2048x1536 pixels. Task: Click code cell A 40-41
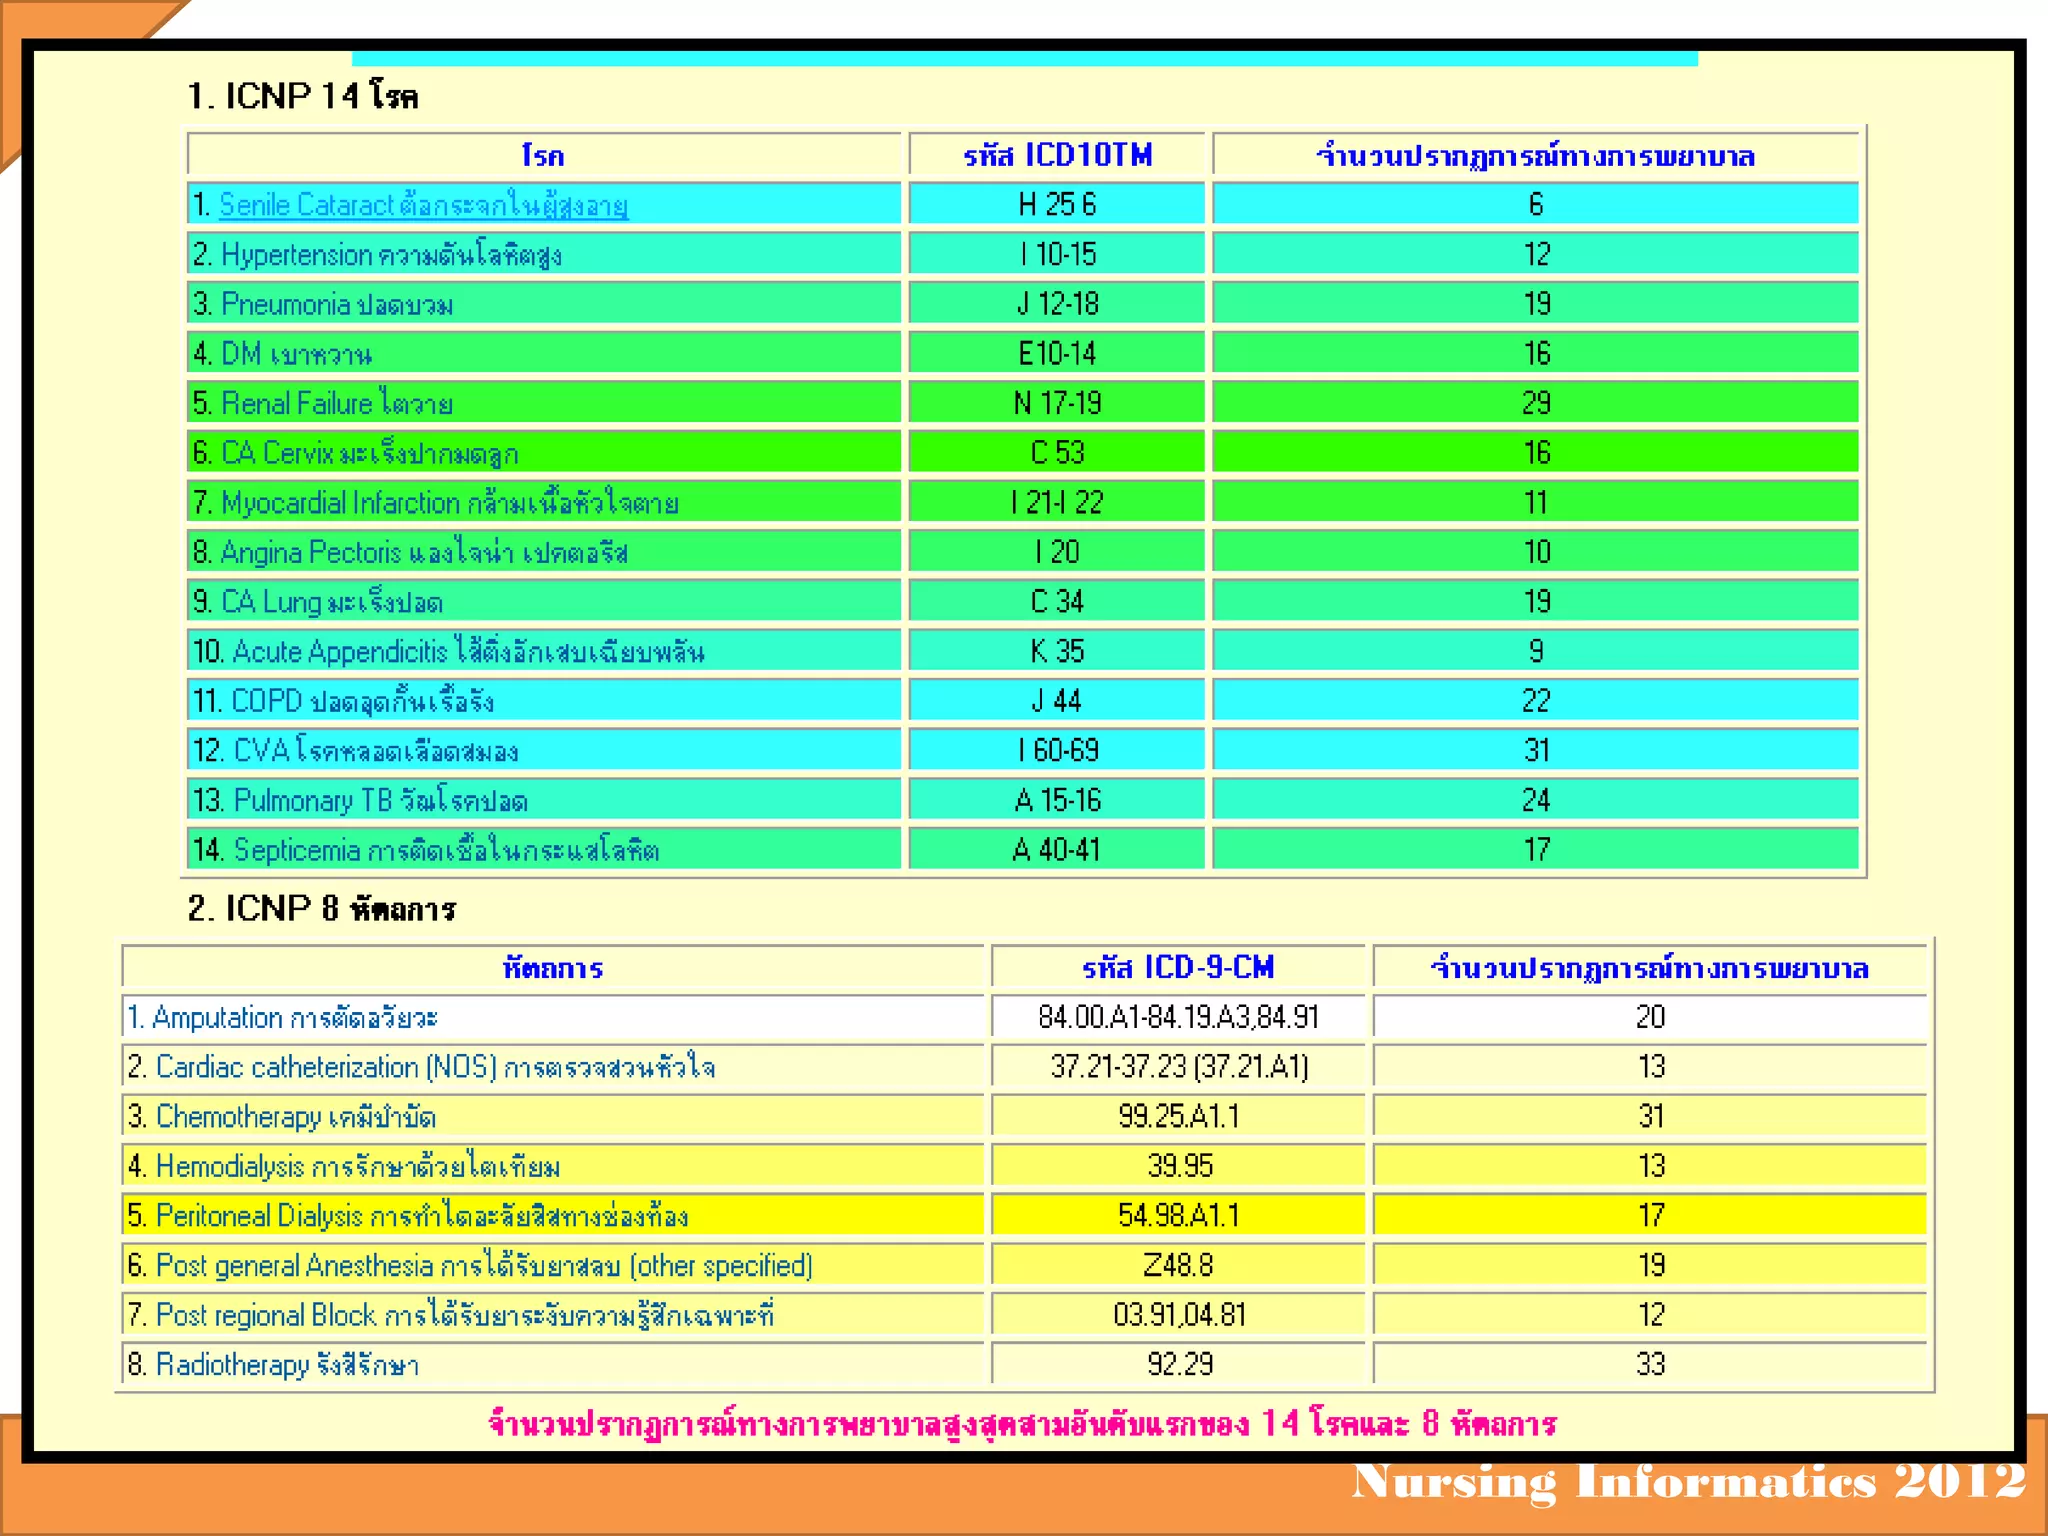[1057, 849]
